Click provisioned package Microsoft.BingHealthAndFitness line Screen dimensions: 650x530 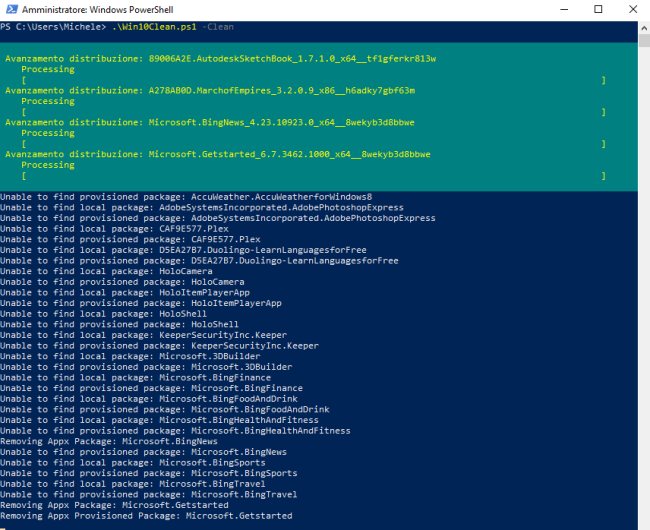pos(175,431)
